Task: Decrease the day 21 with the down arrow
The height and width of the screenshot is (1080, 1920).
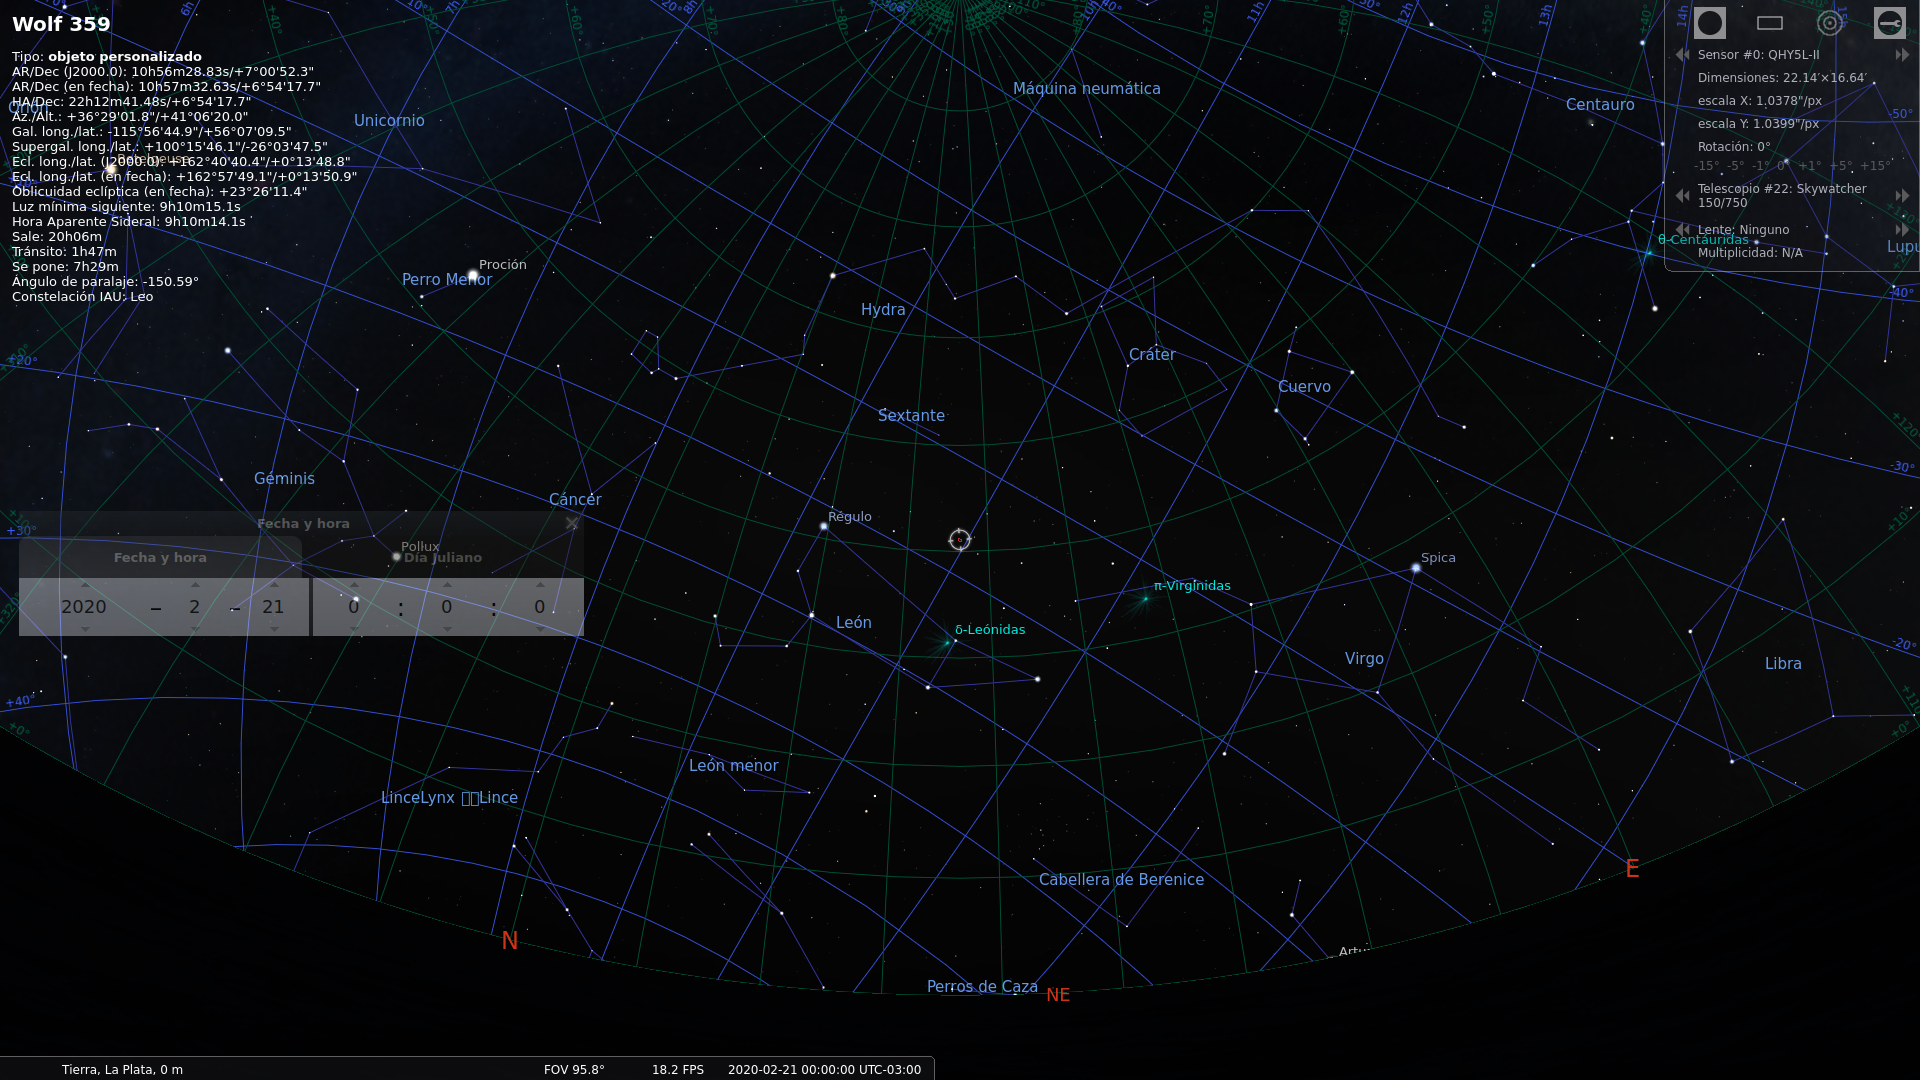Action: [274, 629]
